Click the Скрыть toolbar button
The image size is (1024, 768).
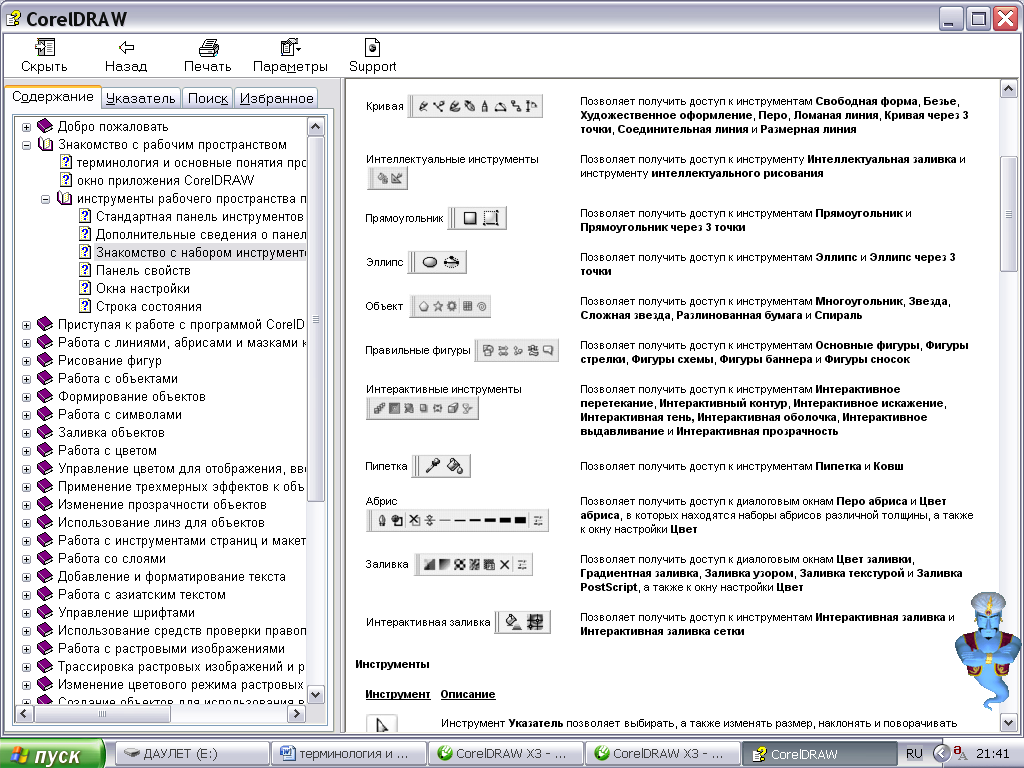click(44, 55)
